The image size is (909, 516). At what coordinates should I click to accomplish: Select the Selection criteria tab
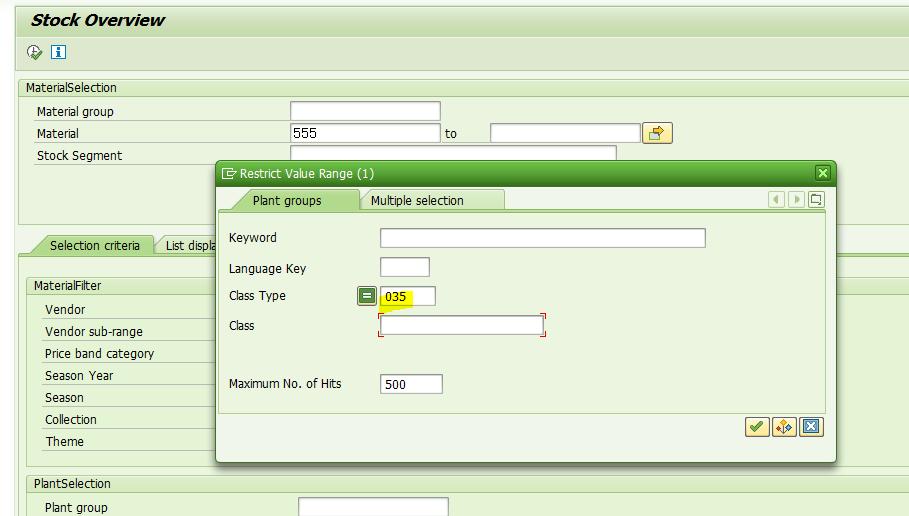coord(94,245)
